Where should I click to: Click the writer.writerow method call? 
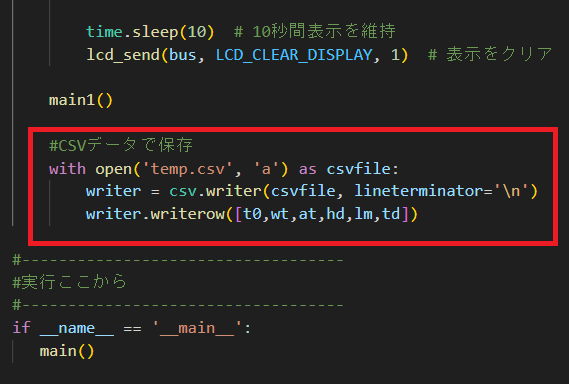point(156,214)
